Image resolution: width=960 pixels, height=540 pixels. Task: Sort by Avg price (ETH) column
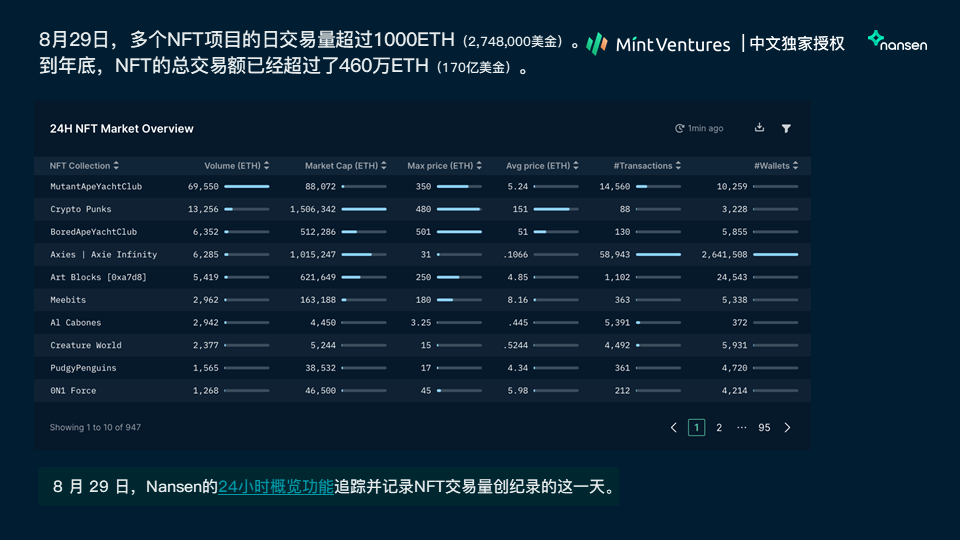[542, 166]
